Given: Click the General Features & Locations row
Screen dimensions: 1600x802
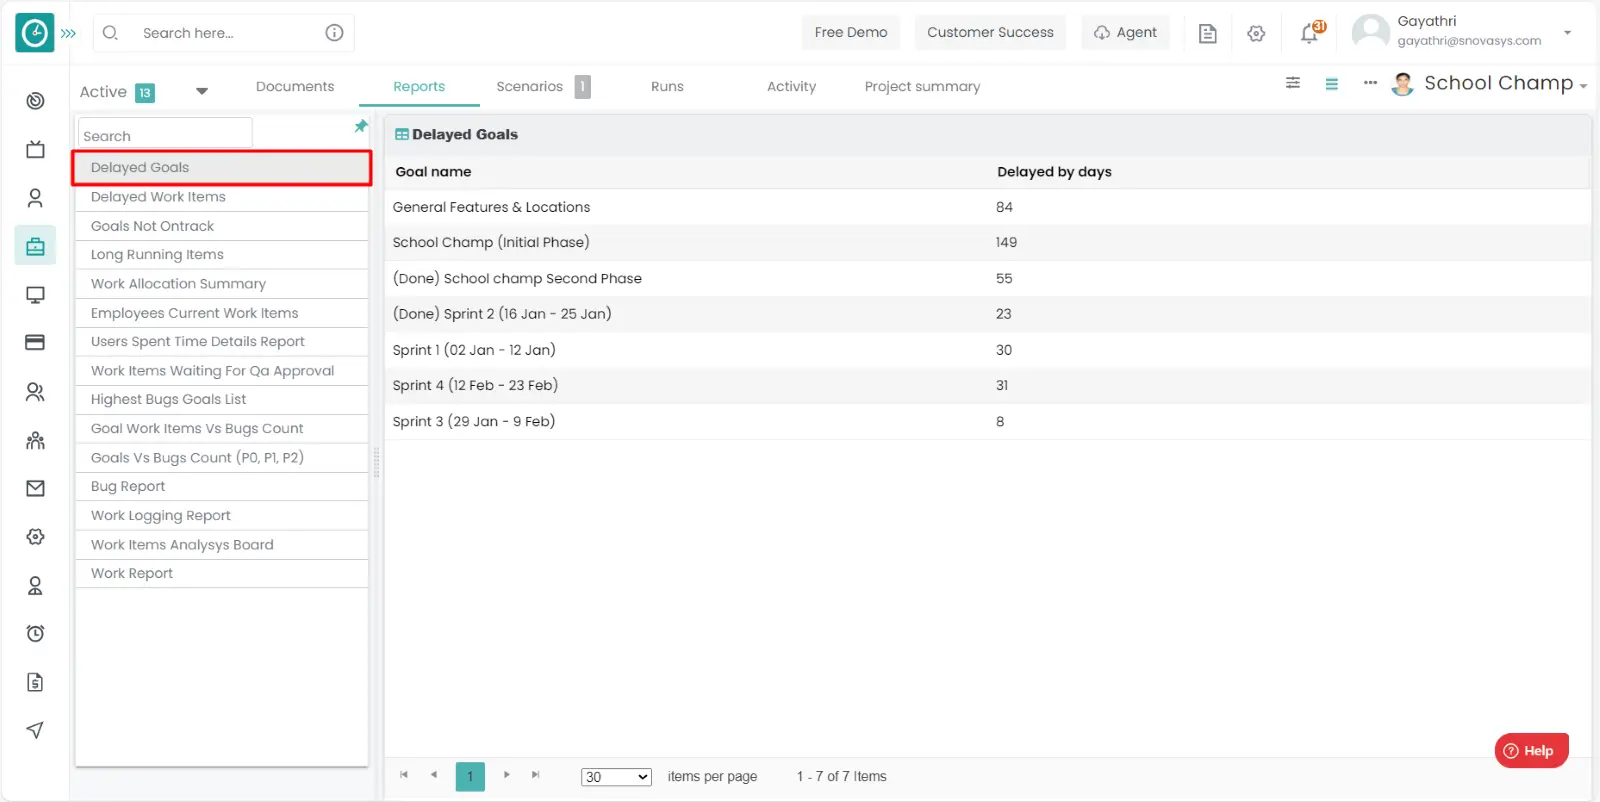Looking at the screenshot, I should (x=988, y=207).
